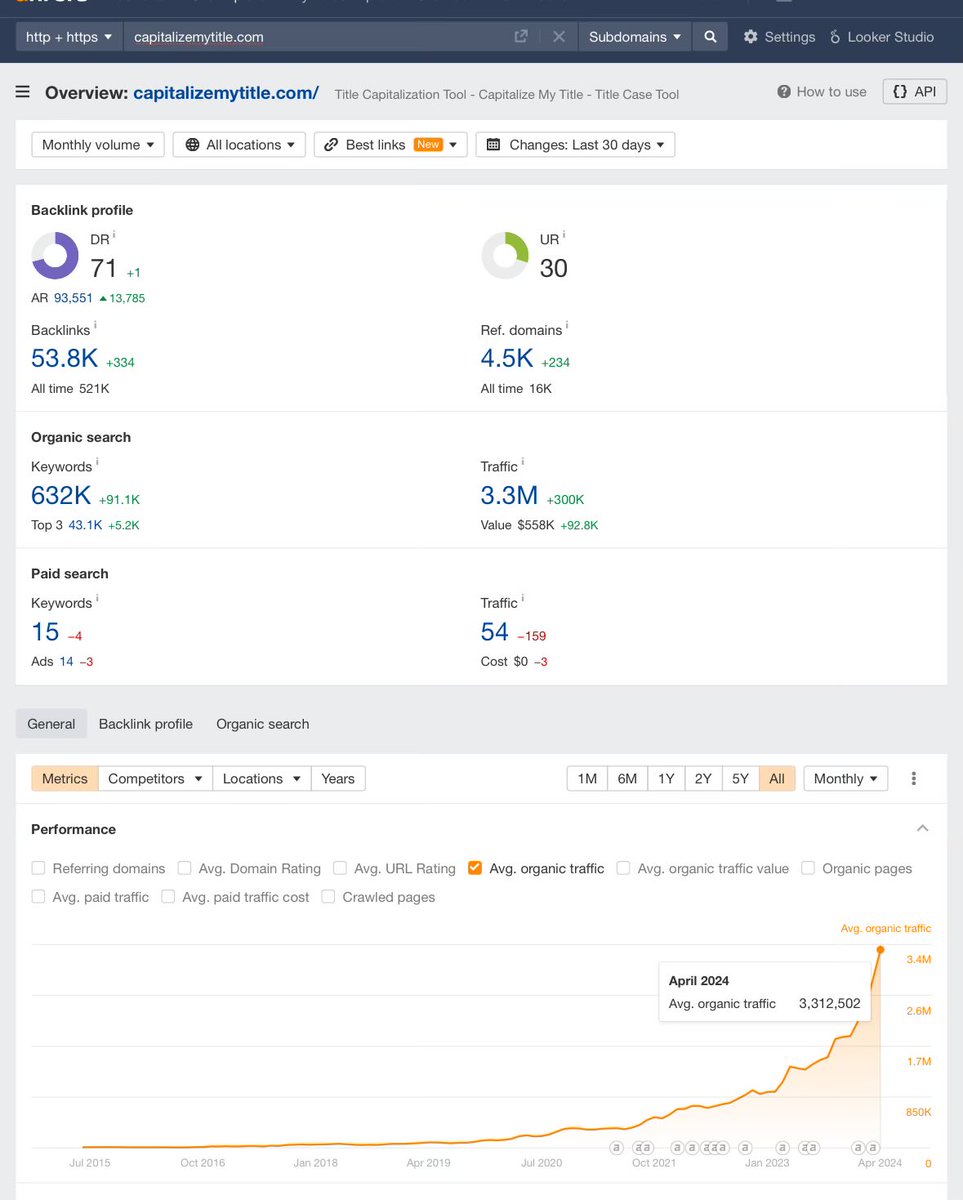Image resolution: width=963 pixels, height=1200 pixels.
Task: Click Organic search Keywords info icon
Action: tap(97, 463)
